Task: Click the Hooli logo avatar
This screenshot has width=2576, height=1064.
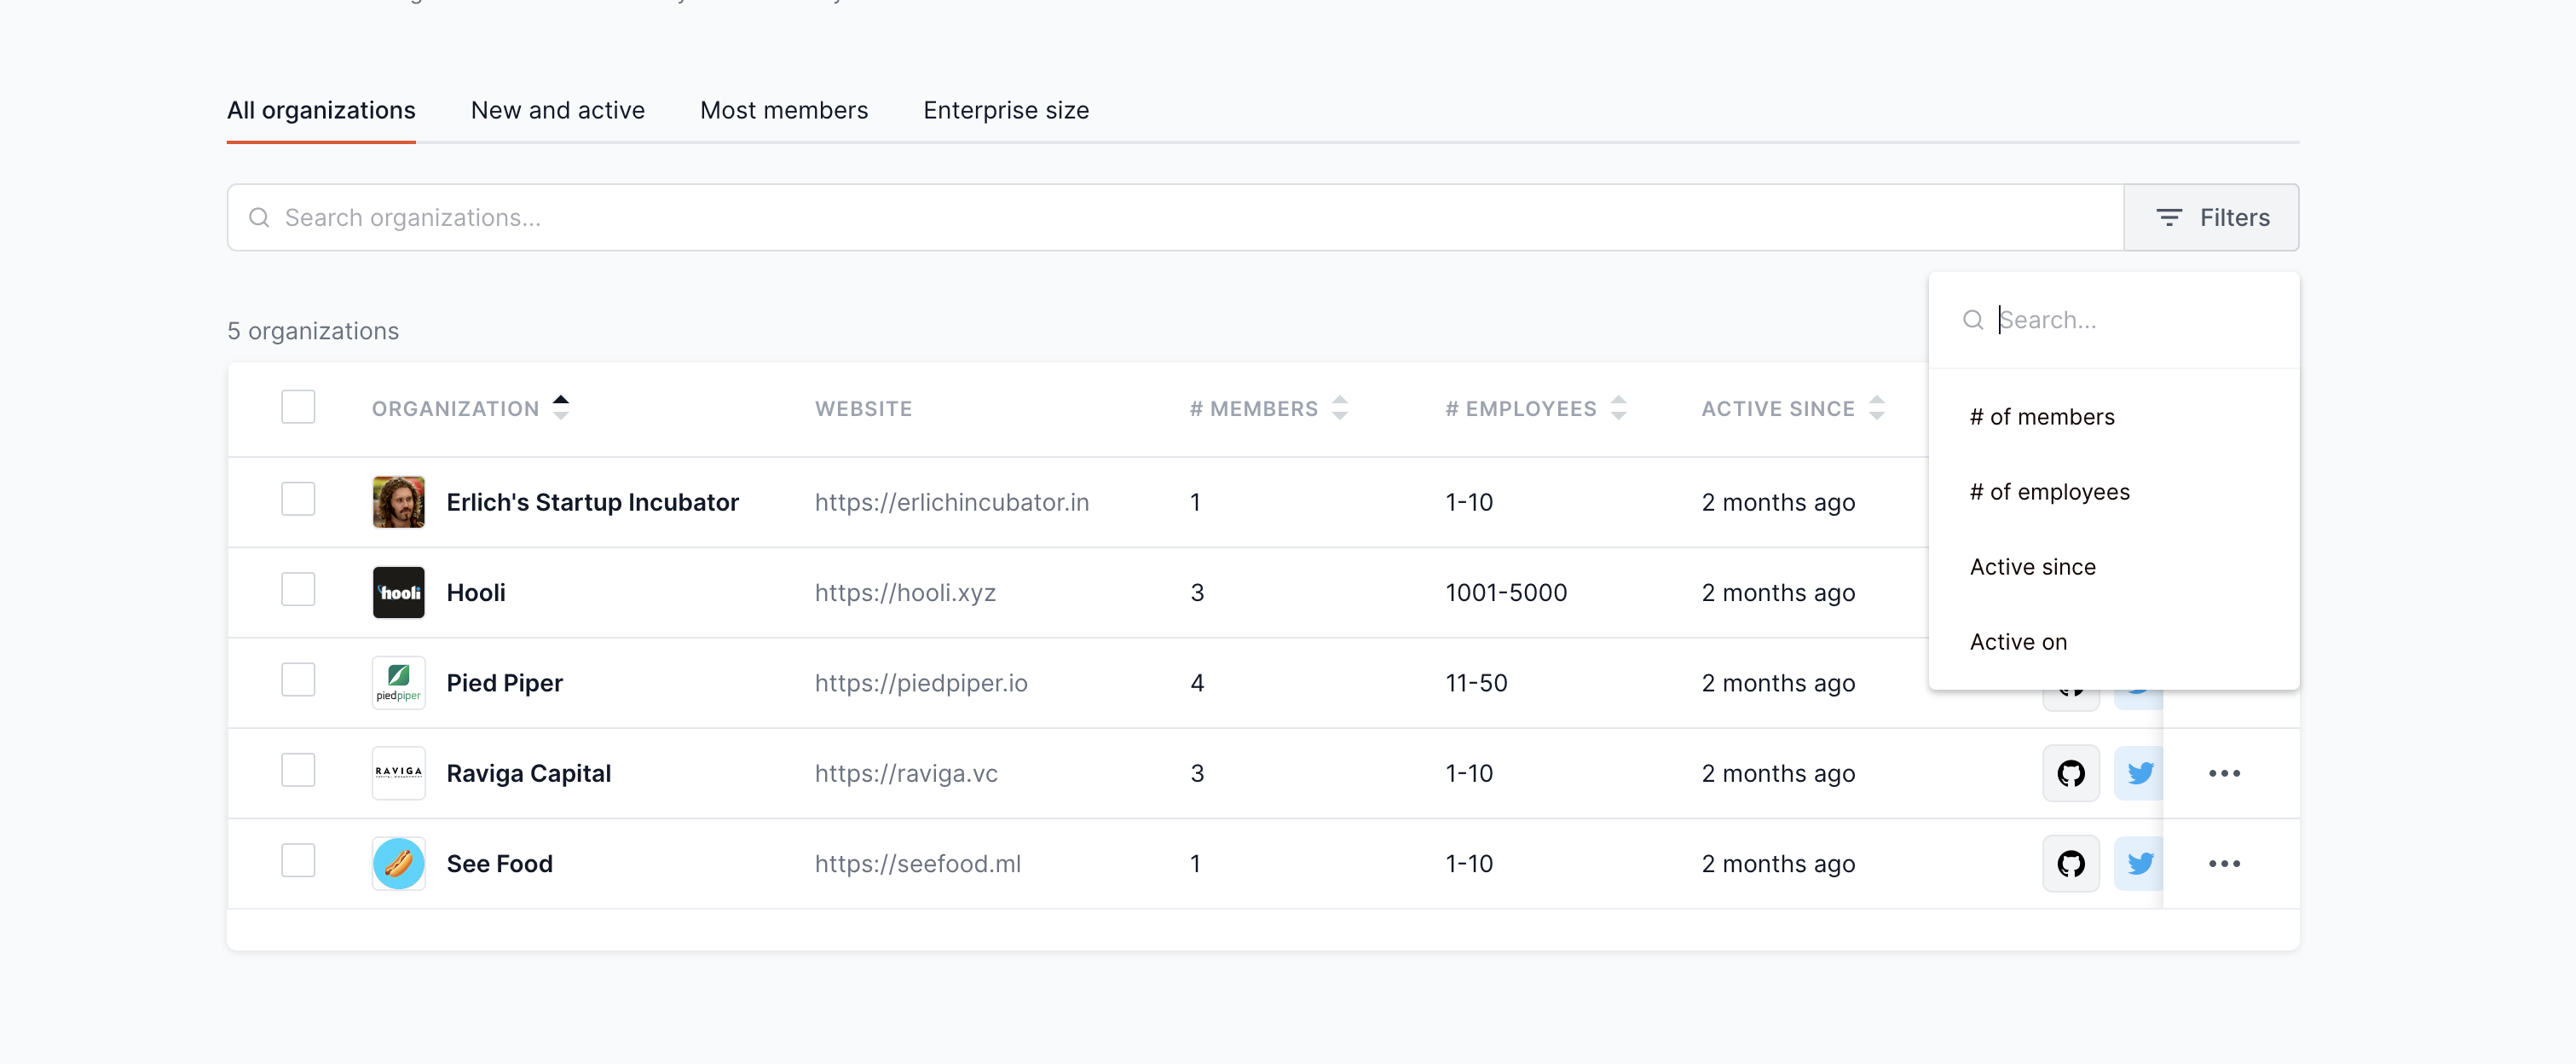Action: pyautogui.click(x=398, y=592)
